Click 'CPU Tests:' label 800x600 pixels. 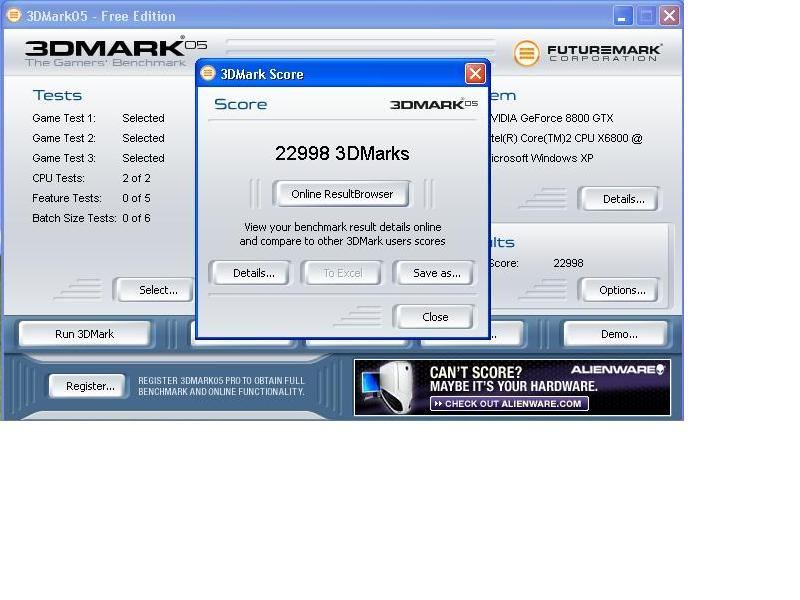[x=58, y=178]
